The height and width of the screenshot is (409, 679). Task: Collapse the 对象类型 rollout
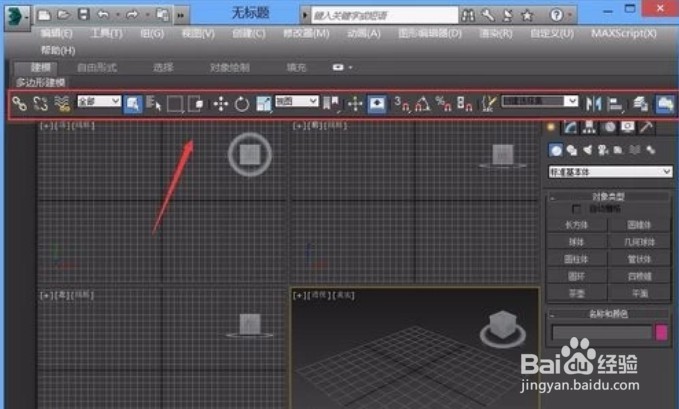pyautogui.click(x=608, y=197)
